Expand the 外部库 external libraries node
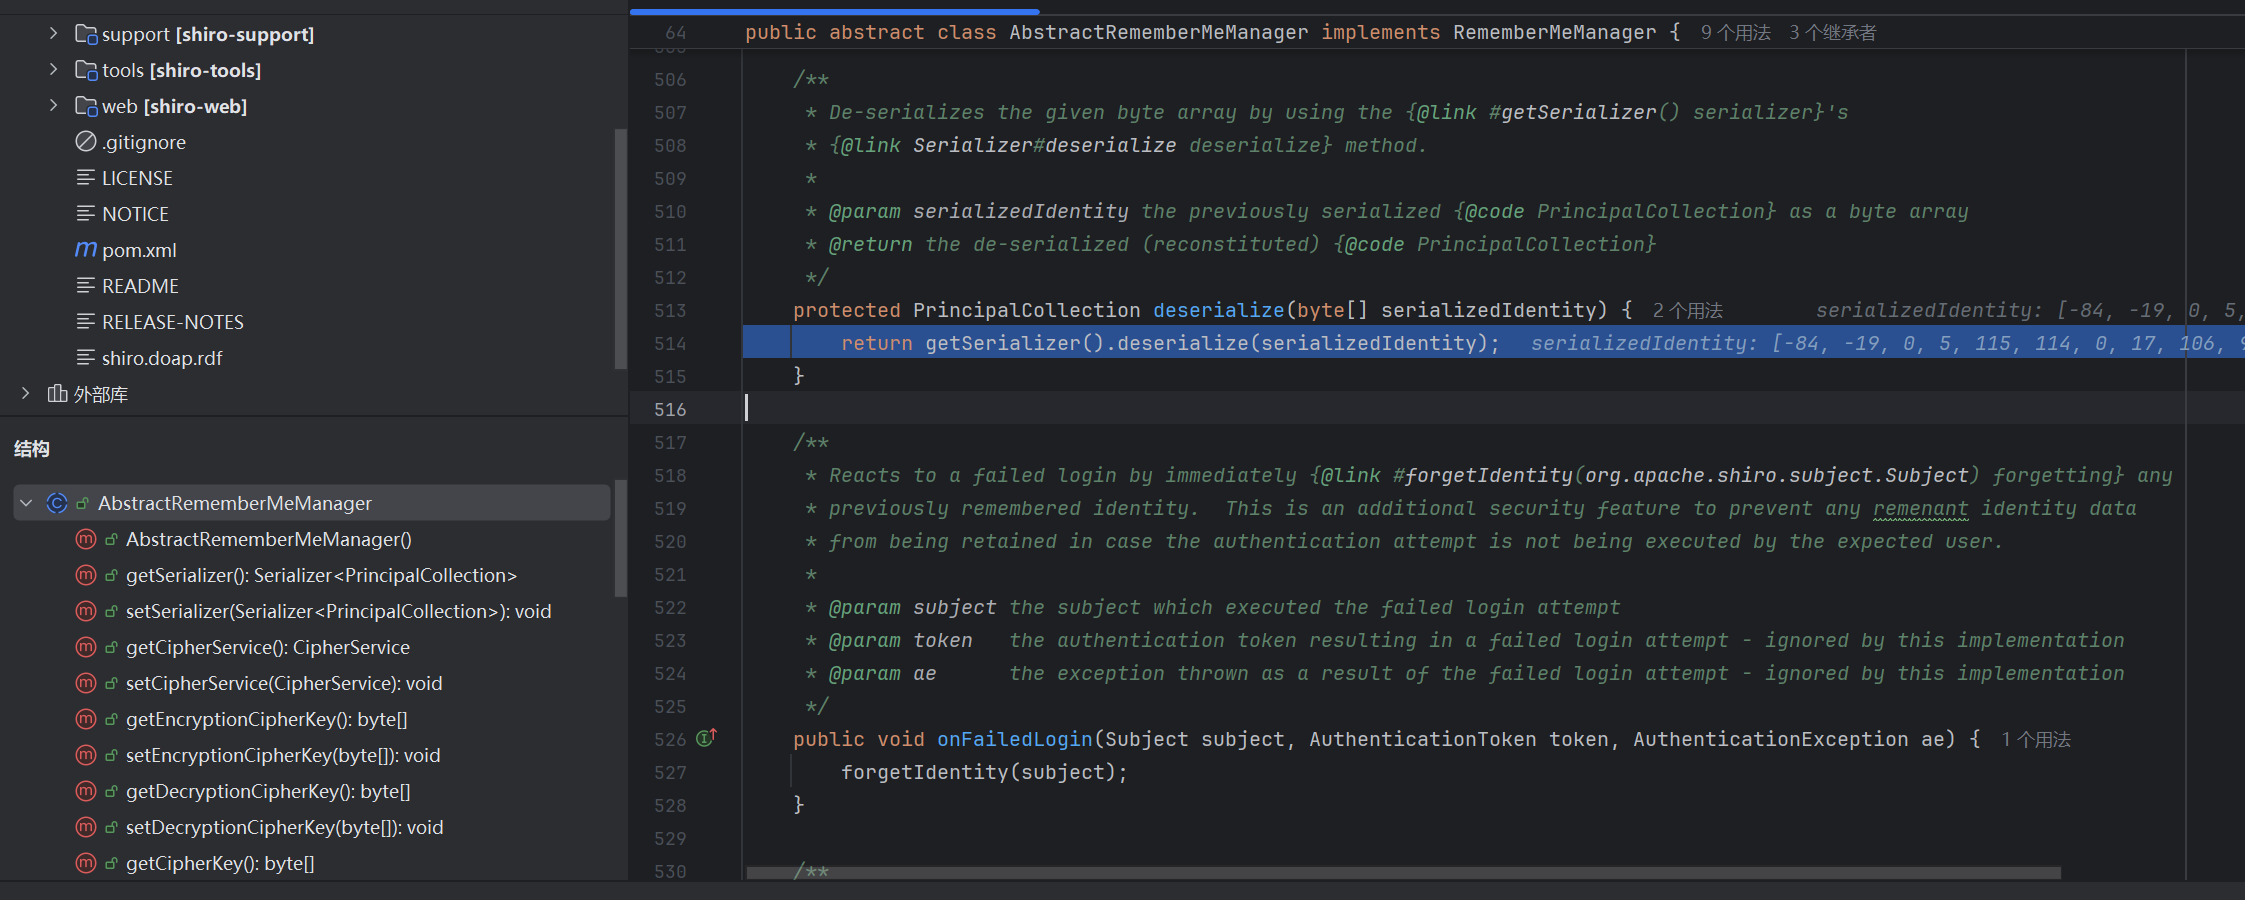Viewport: 2245px width, 900px height. tap(26, 394)
